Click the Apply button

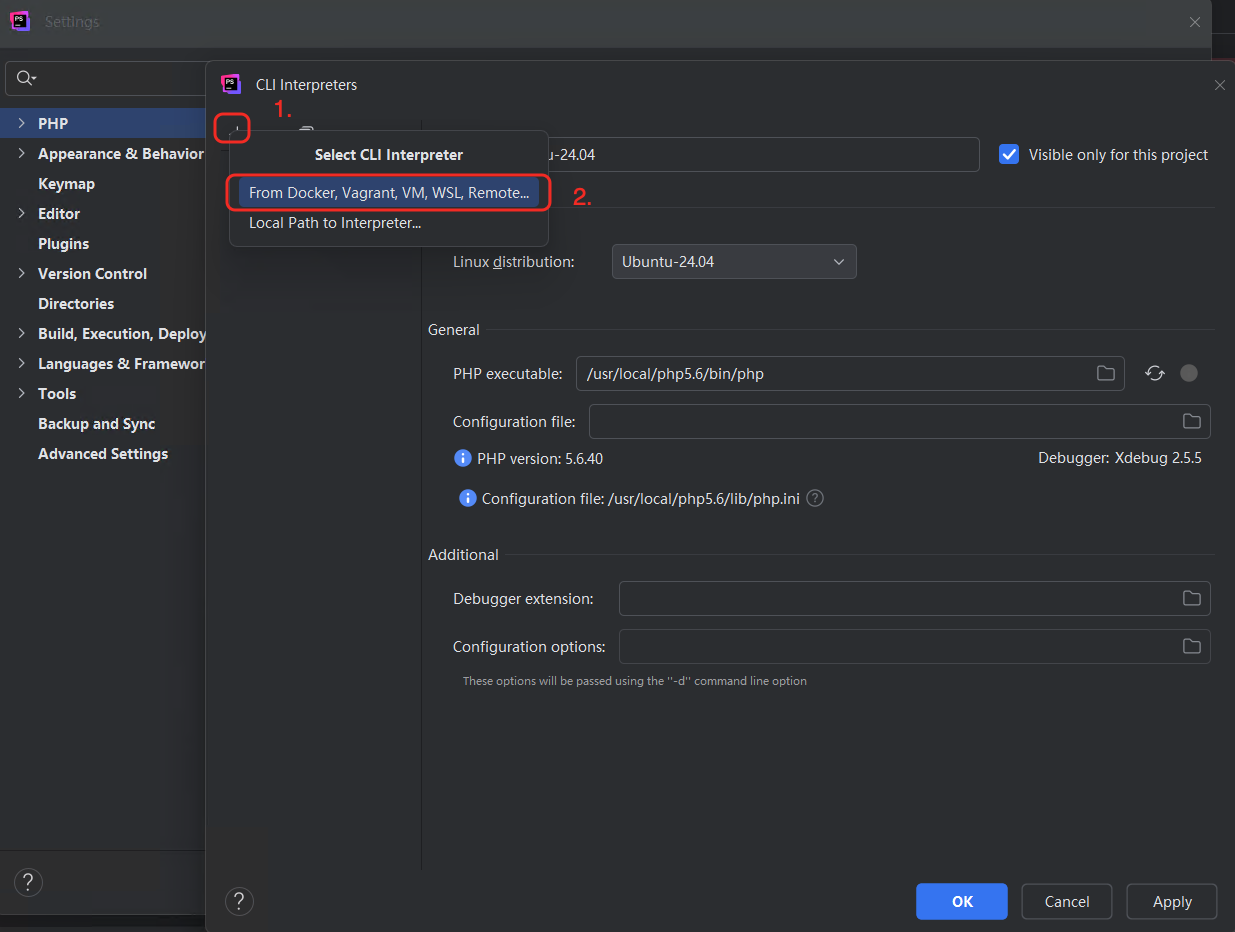[x=1172, y=901]
